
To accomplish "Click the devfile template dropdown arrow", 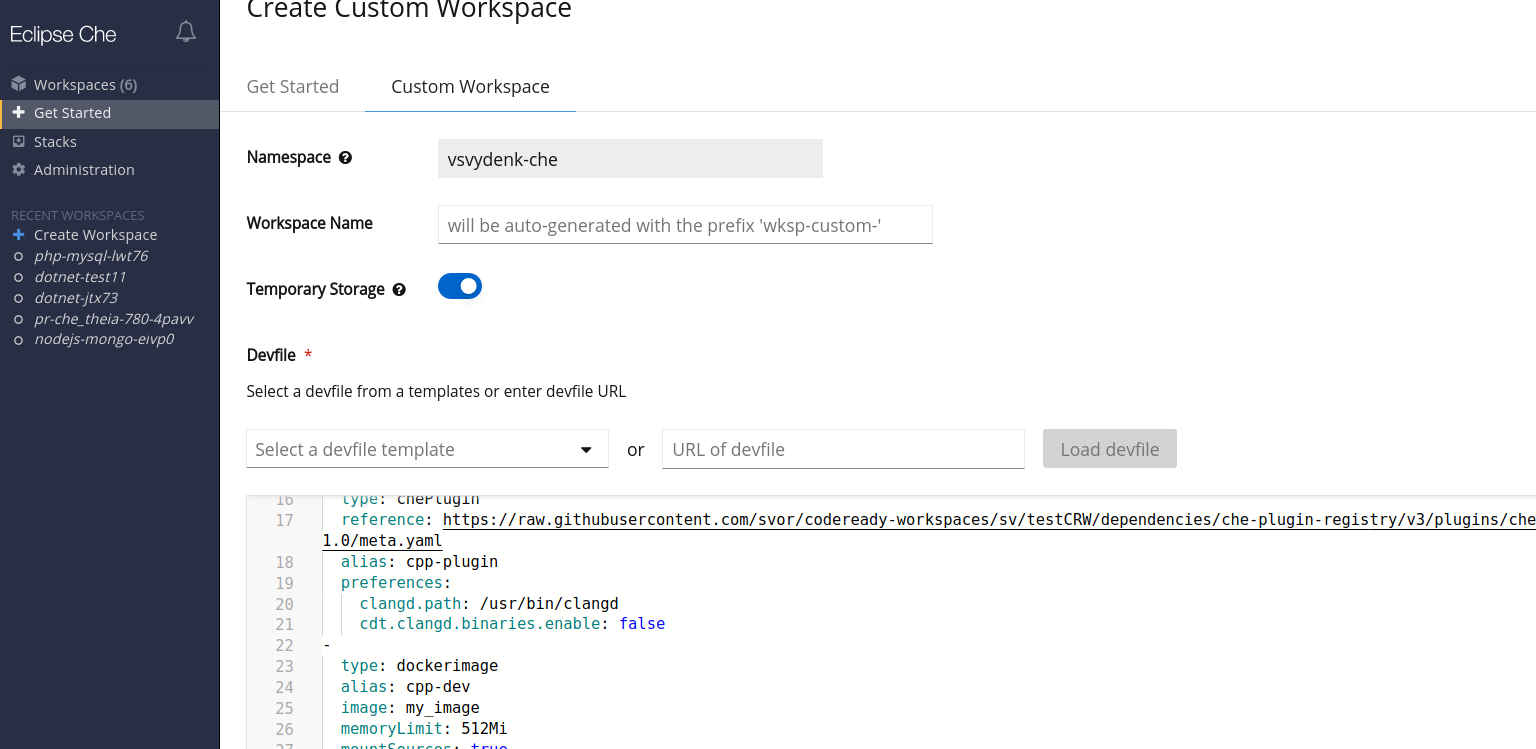I will click(587, 450).
